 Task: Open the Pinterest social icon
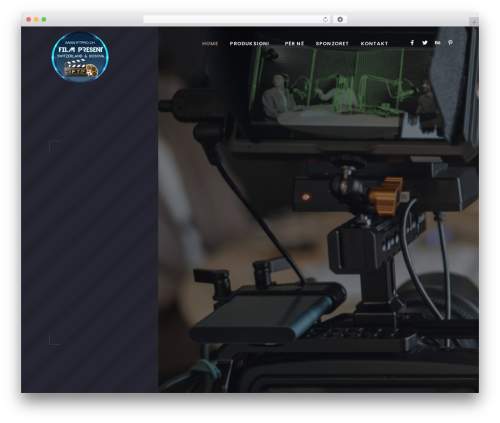(x=450, y=43)
